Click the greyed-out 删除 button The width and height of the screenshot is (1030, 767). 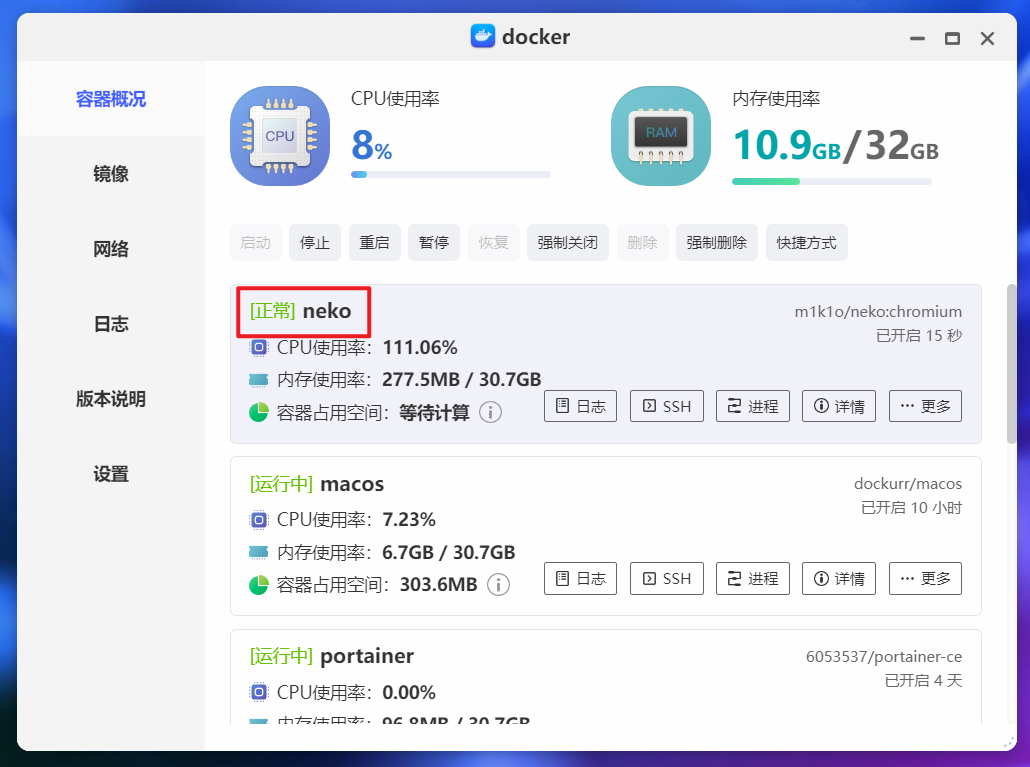point(642,242)
